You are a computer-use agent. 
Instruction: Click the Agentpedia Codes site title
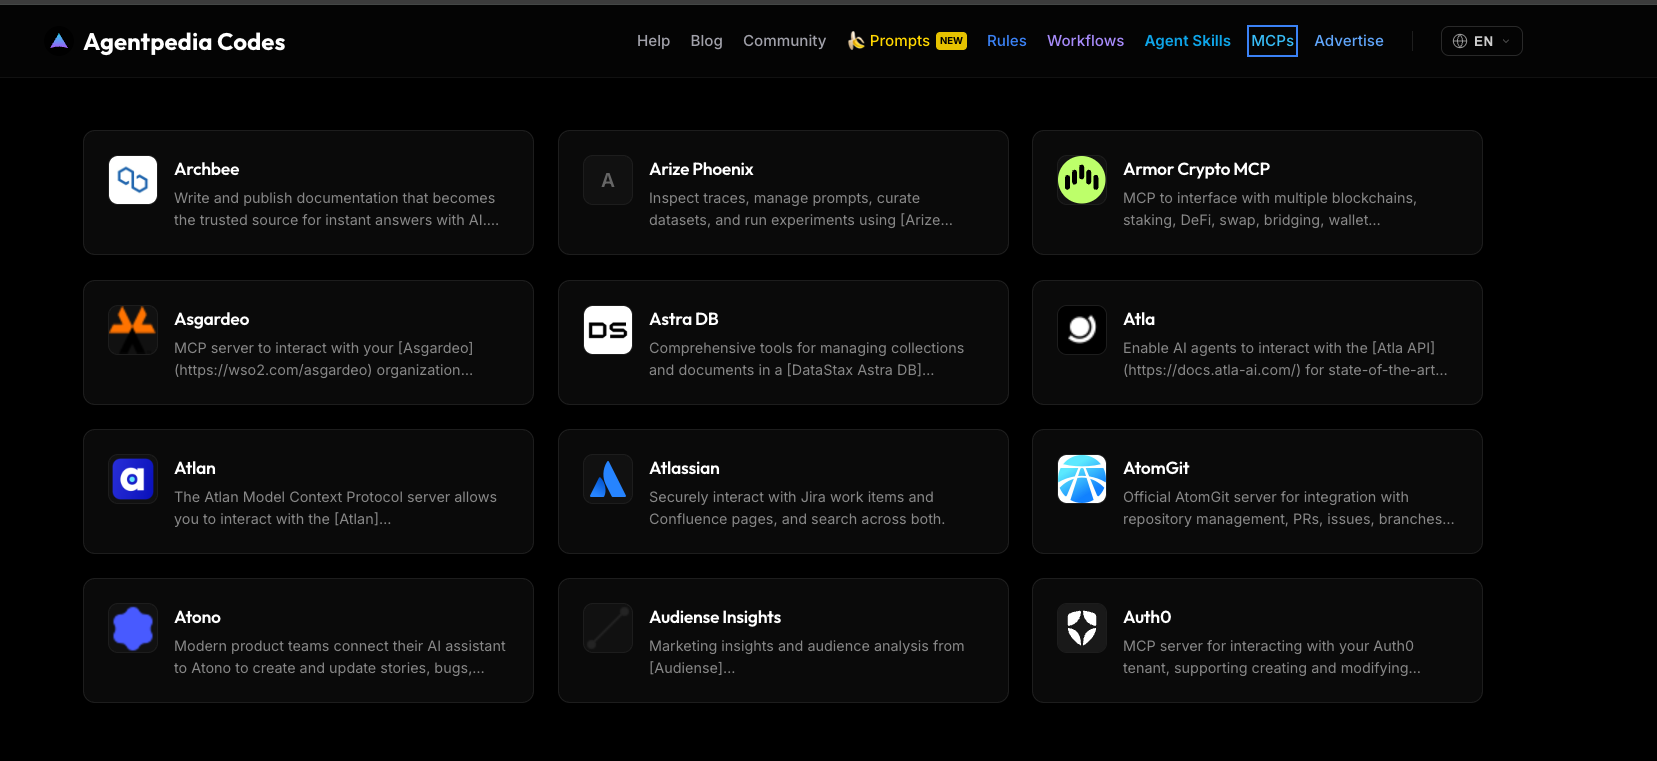tap(184, 42)
